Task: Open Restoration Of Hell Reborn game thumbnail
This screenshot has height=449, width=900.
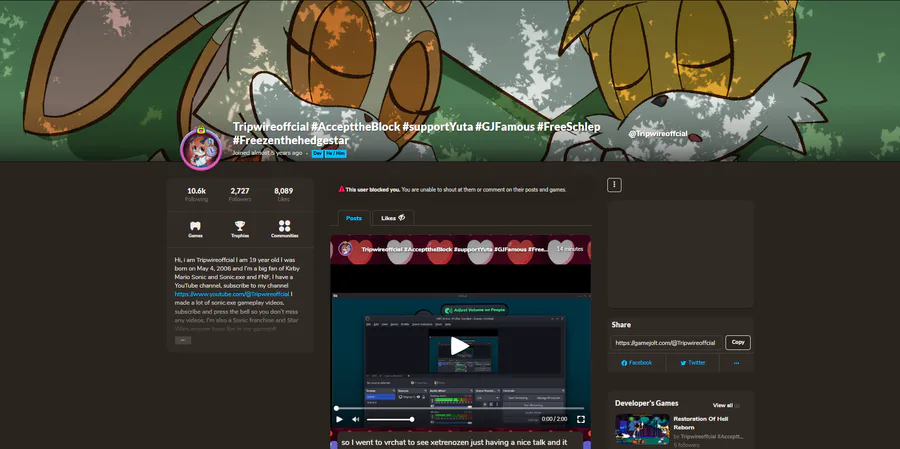Action: (x=642, y=429)
